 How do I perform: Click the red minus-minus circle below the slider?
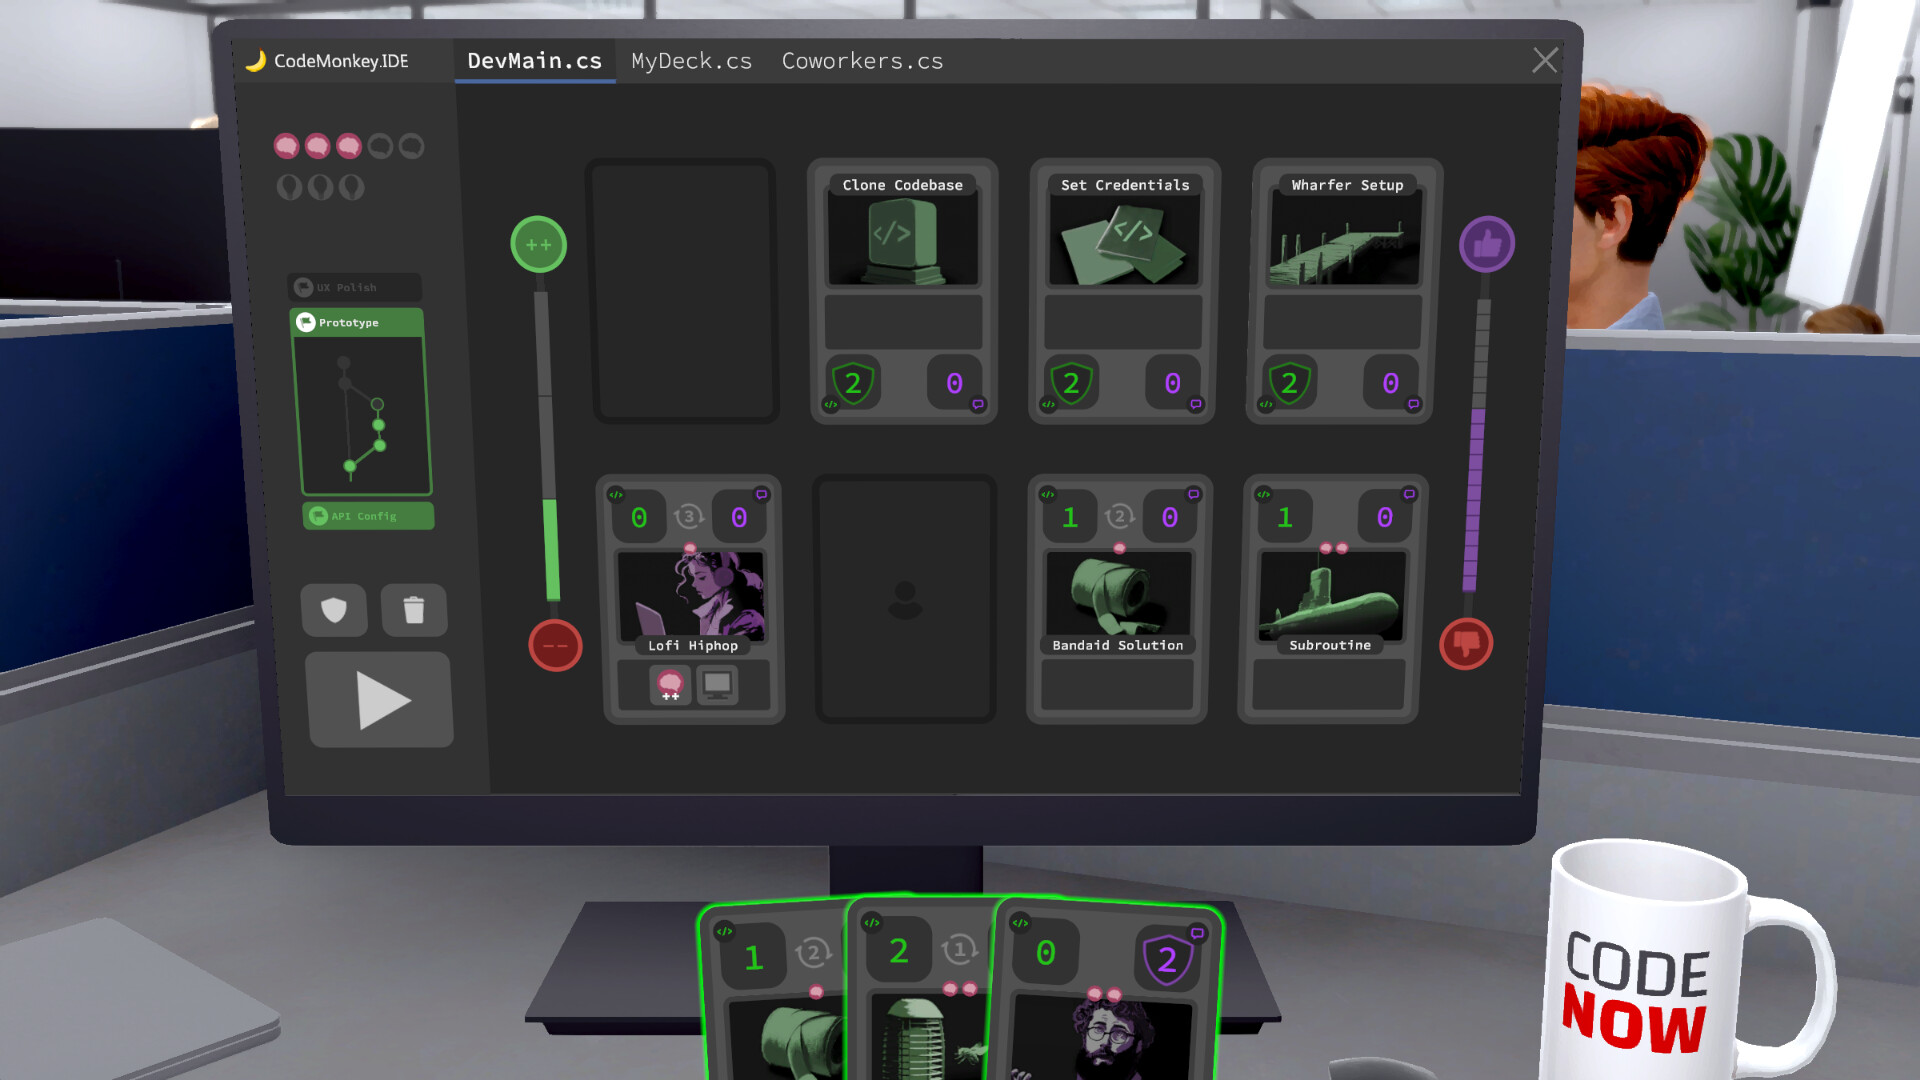(555, 645)
